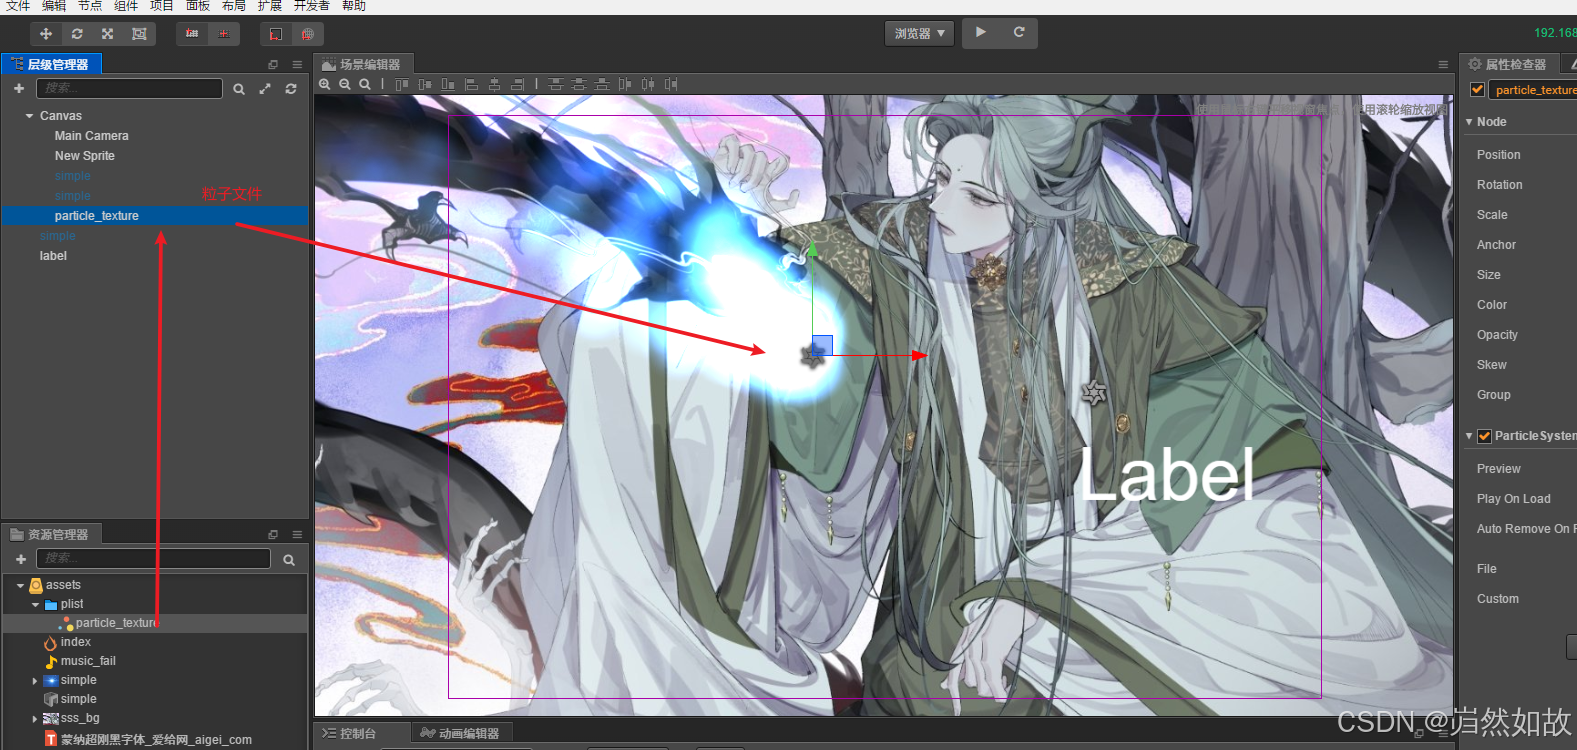The image size is (1577, 750).
Task: Align selected nodes to bottom
Action: click(448, 85)
